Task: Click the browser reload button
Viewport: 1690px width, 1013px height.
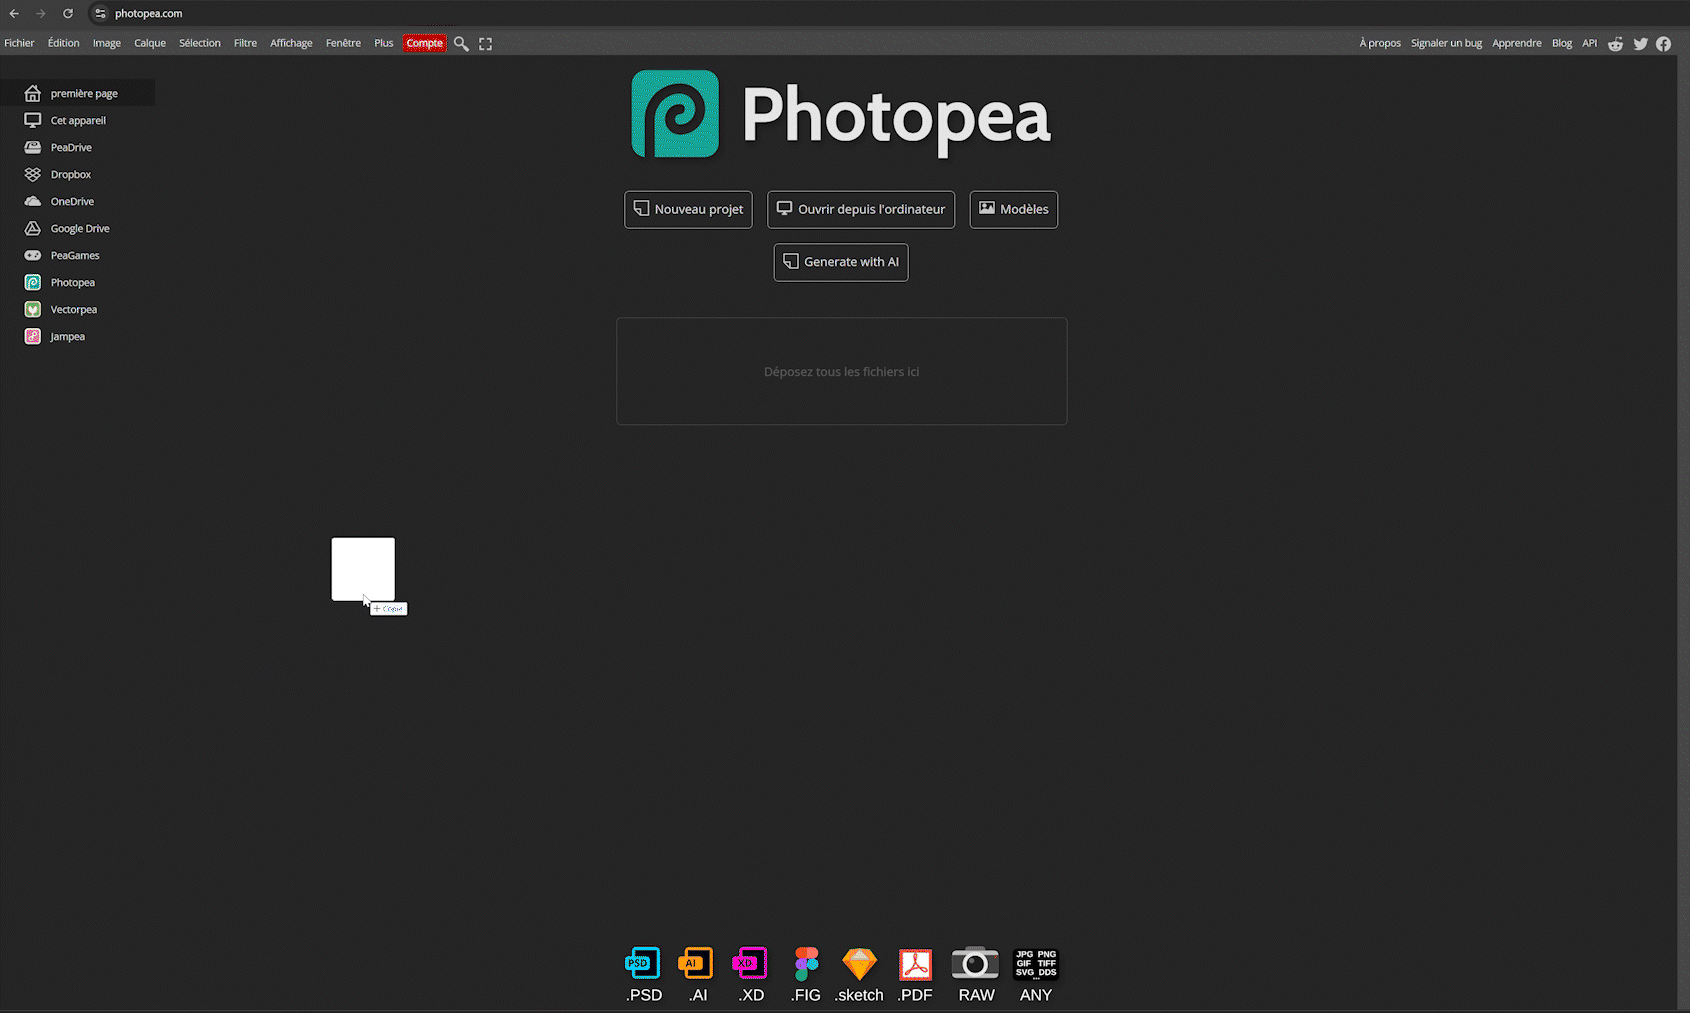Action: tap(68, 13)
